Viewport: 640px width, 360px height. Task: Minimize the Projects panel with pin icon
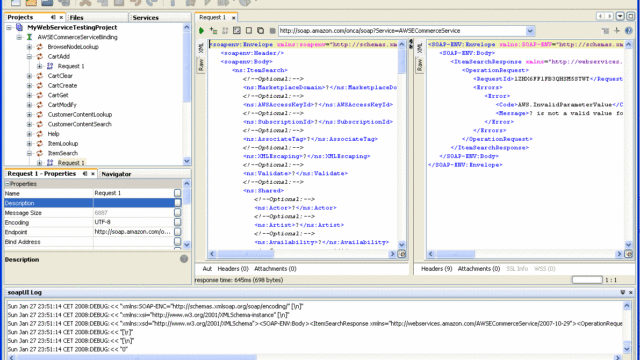click(x=53, y=17)
